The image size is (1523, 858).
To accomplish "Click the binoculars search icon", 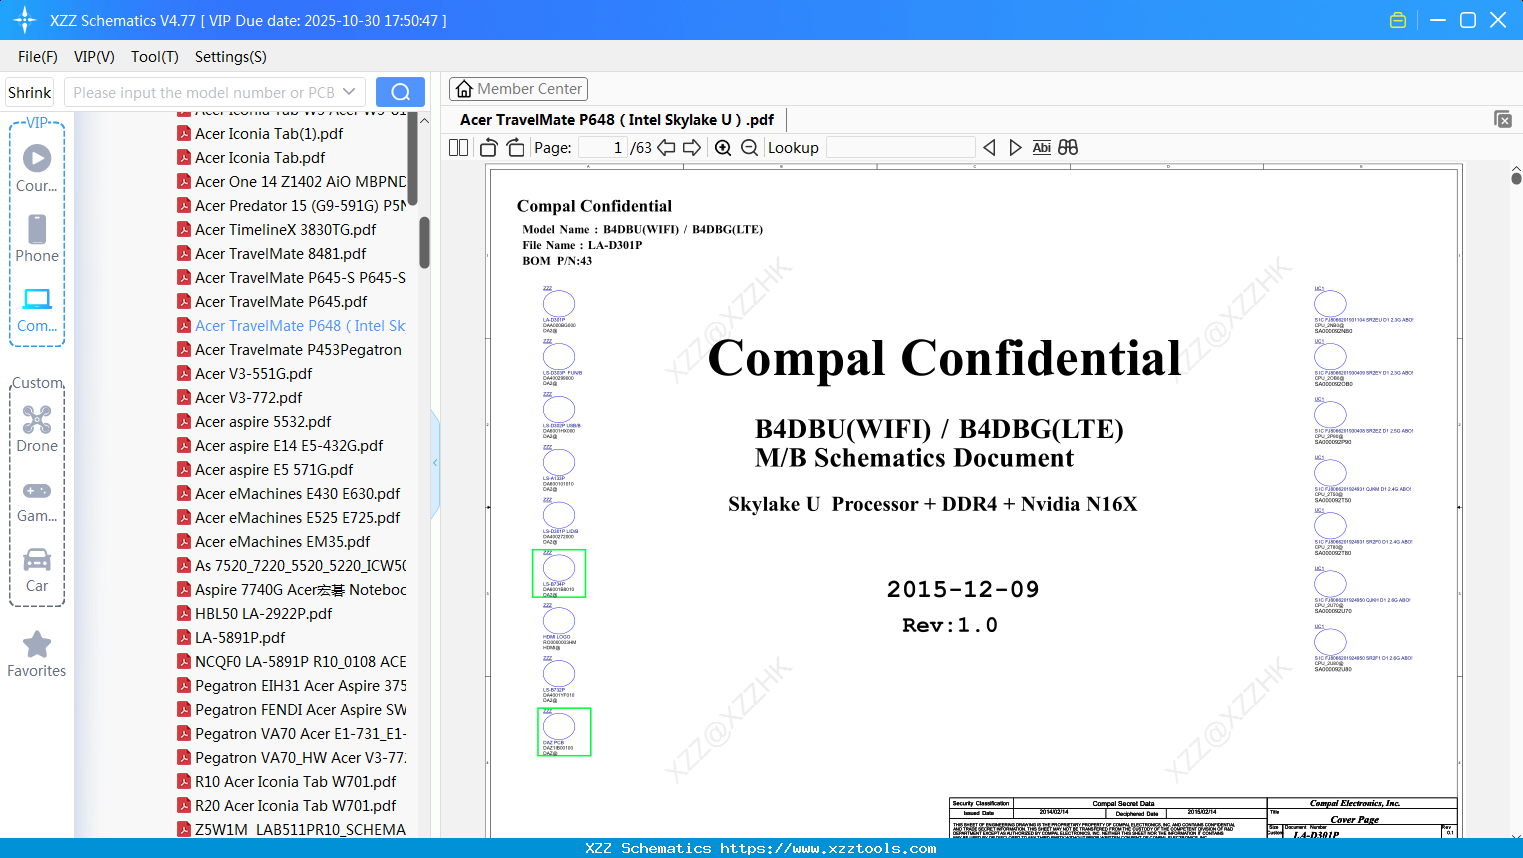I will pyautogui.click(x=1068, y=148).
